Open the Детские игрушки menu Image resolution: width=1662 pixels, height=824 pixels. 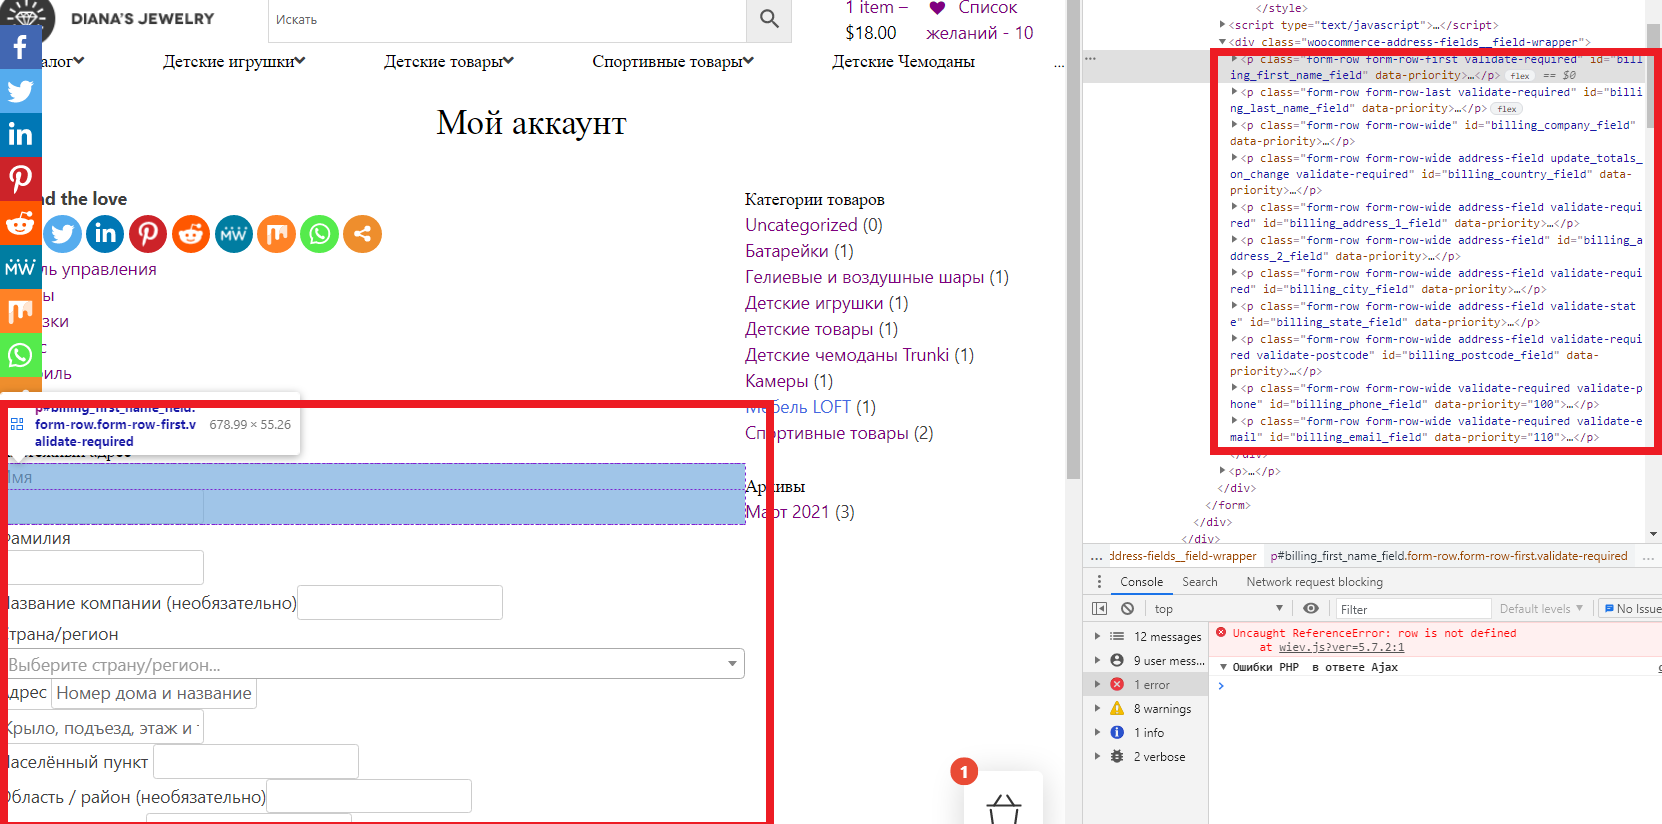234,61
